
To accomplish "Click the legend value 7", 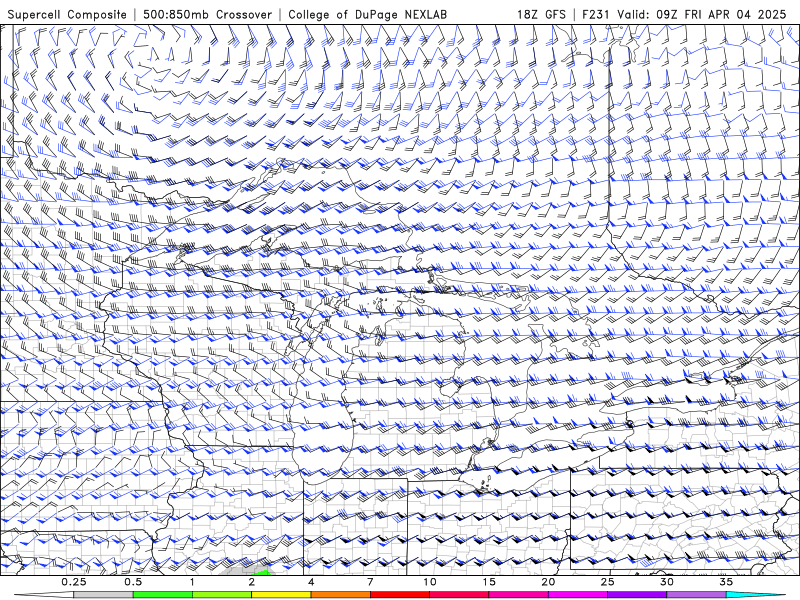I will tap(370, 582).
